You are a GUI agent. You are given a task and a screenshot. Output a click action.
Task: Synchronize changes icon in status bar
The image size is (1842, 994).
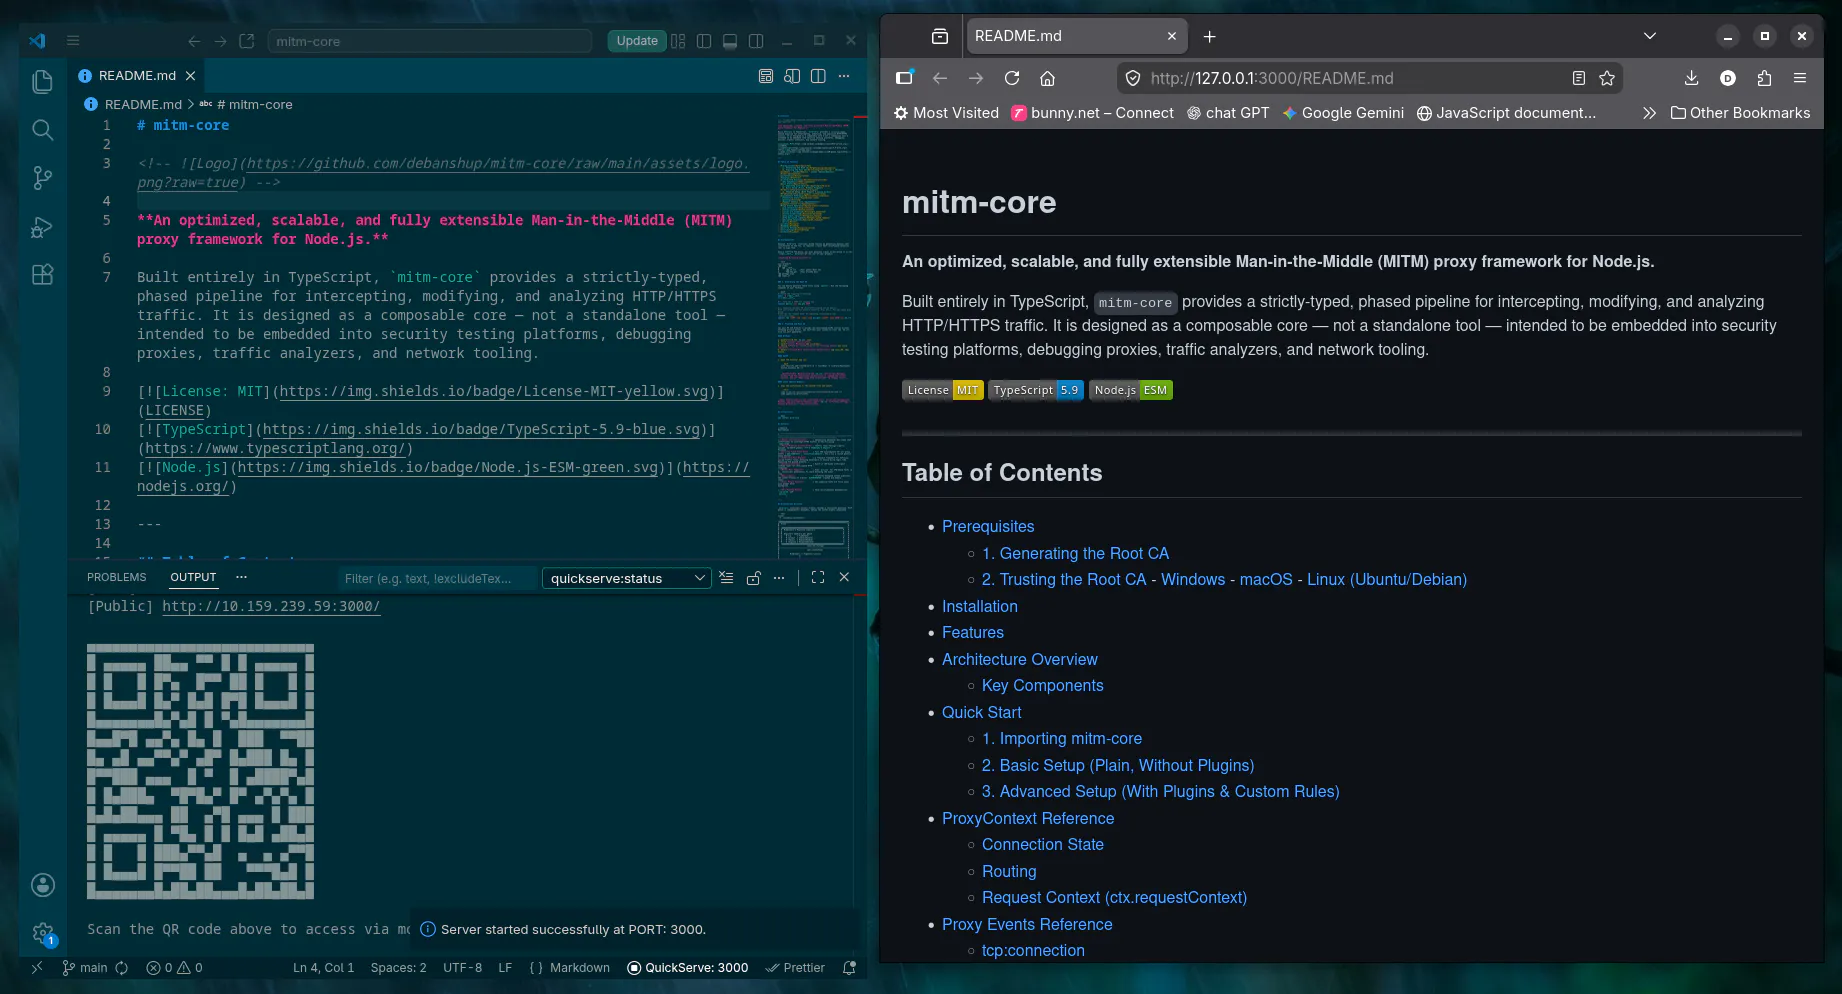point(122,967)
